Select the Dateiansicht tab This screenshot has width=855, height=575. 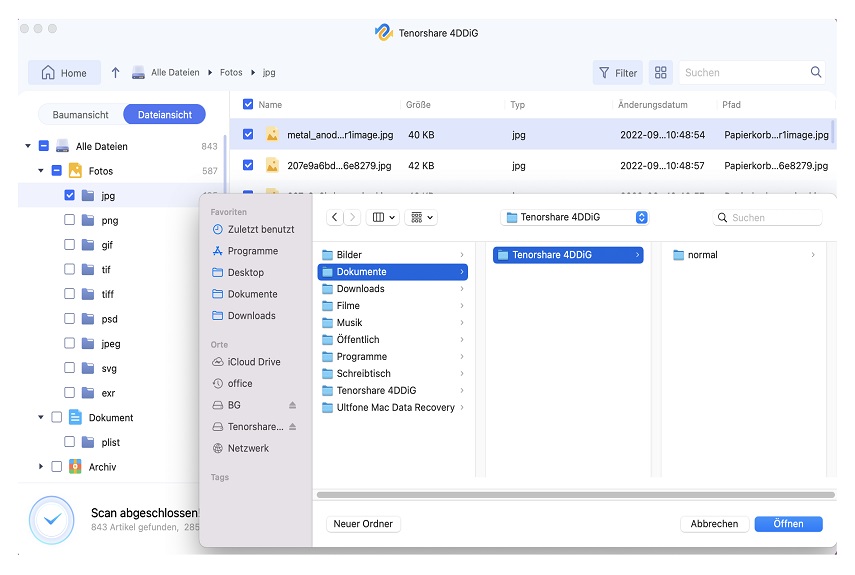pos(165,115)
